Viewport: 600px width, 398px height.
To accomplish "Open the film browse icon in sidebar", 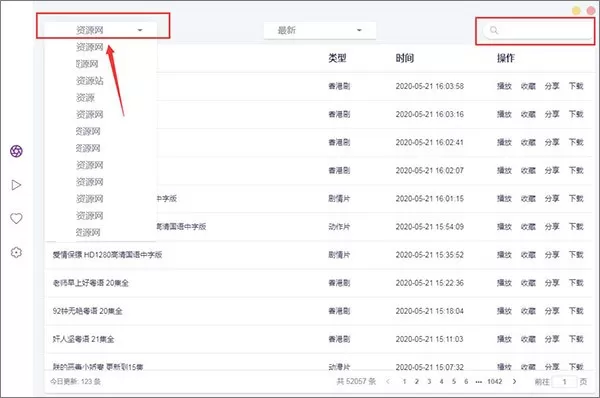I will point(16,151).
